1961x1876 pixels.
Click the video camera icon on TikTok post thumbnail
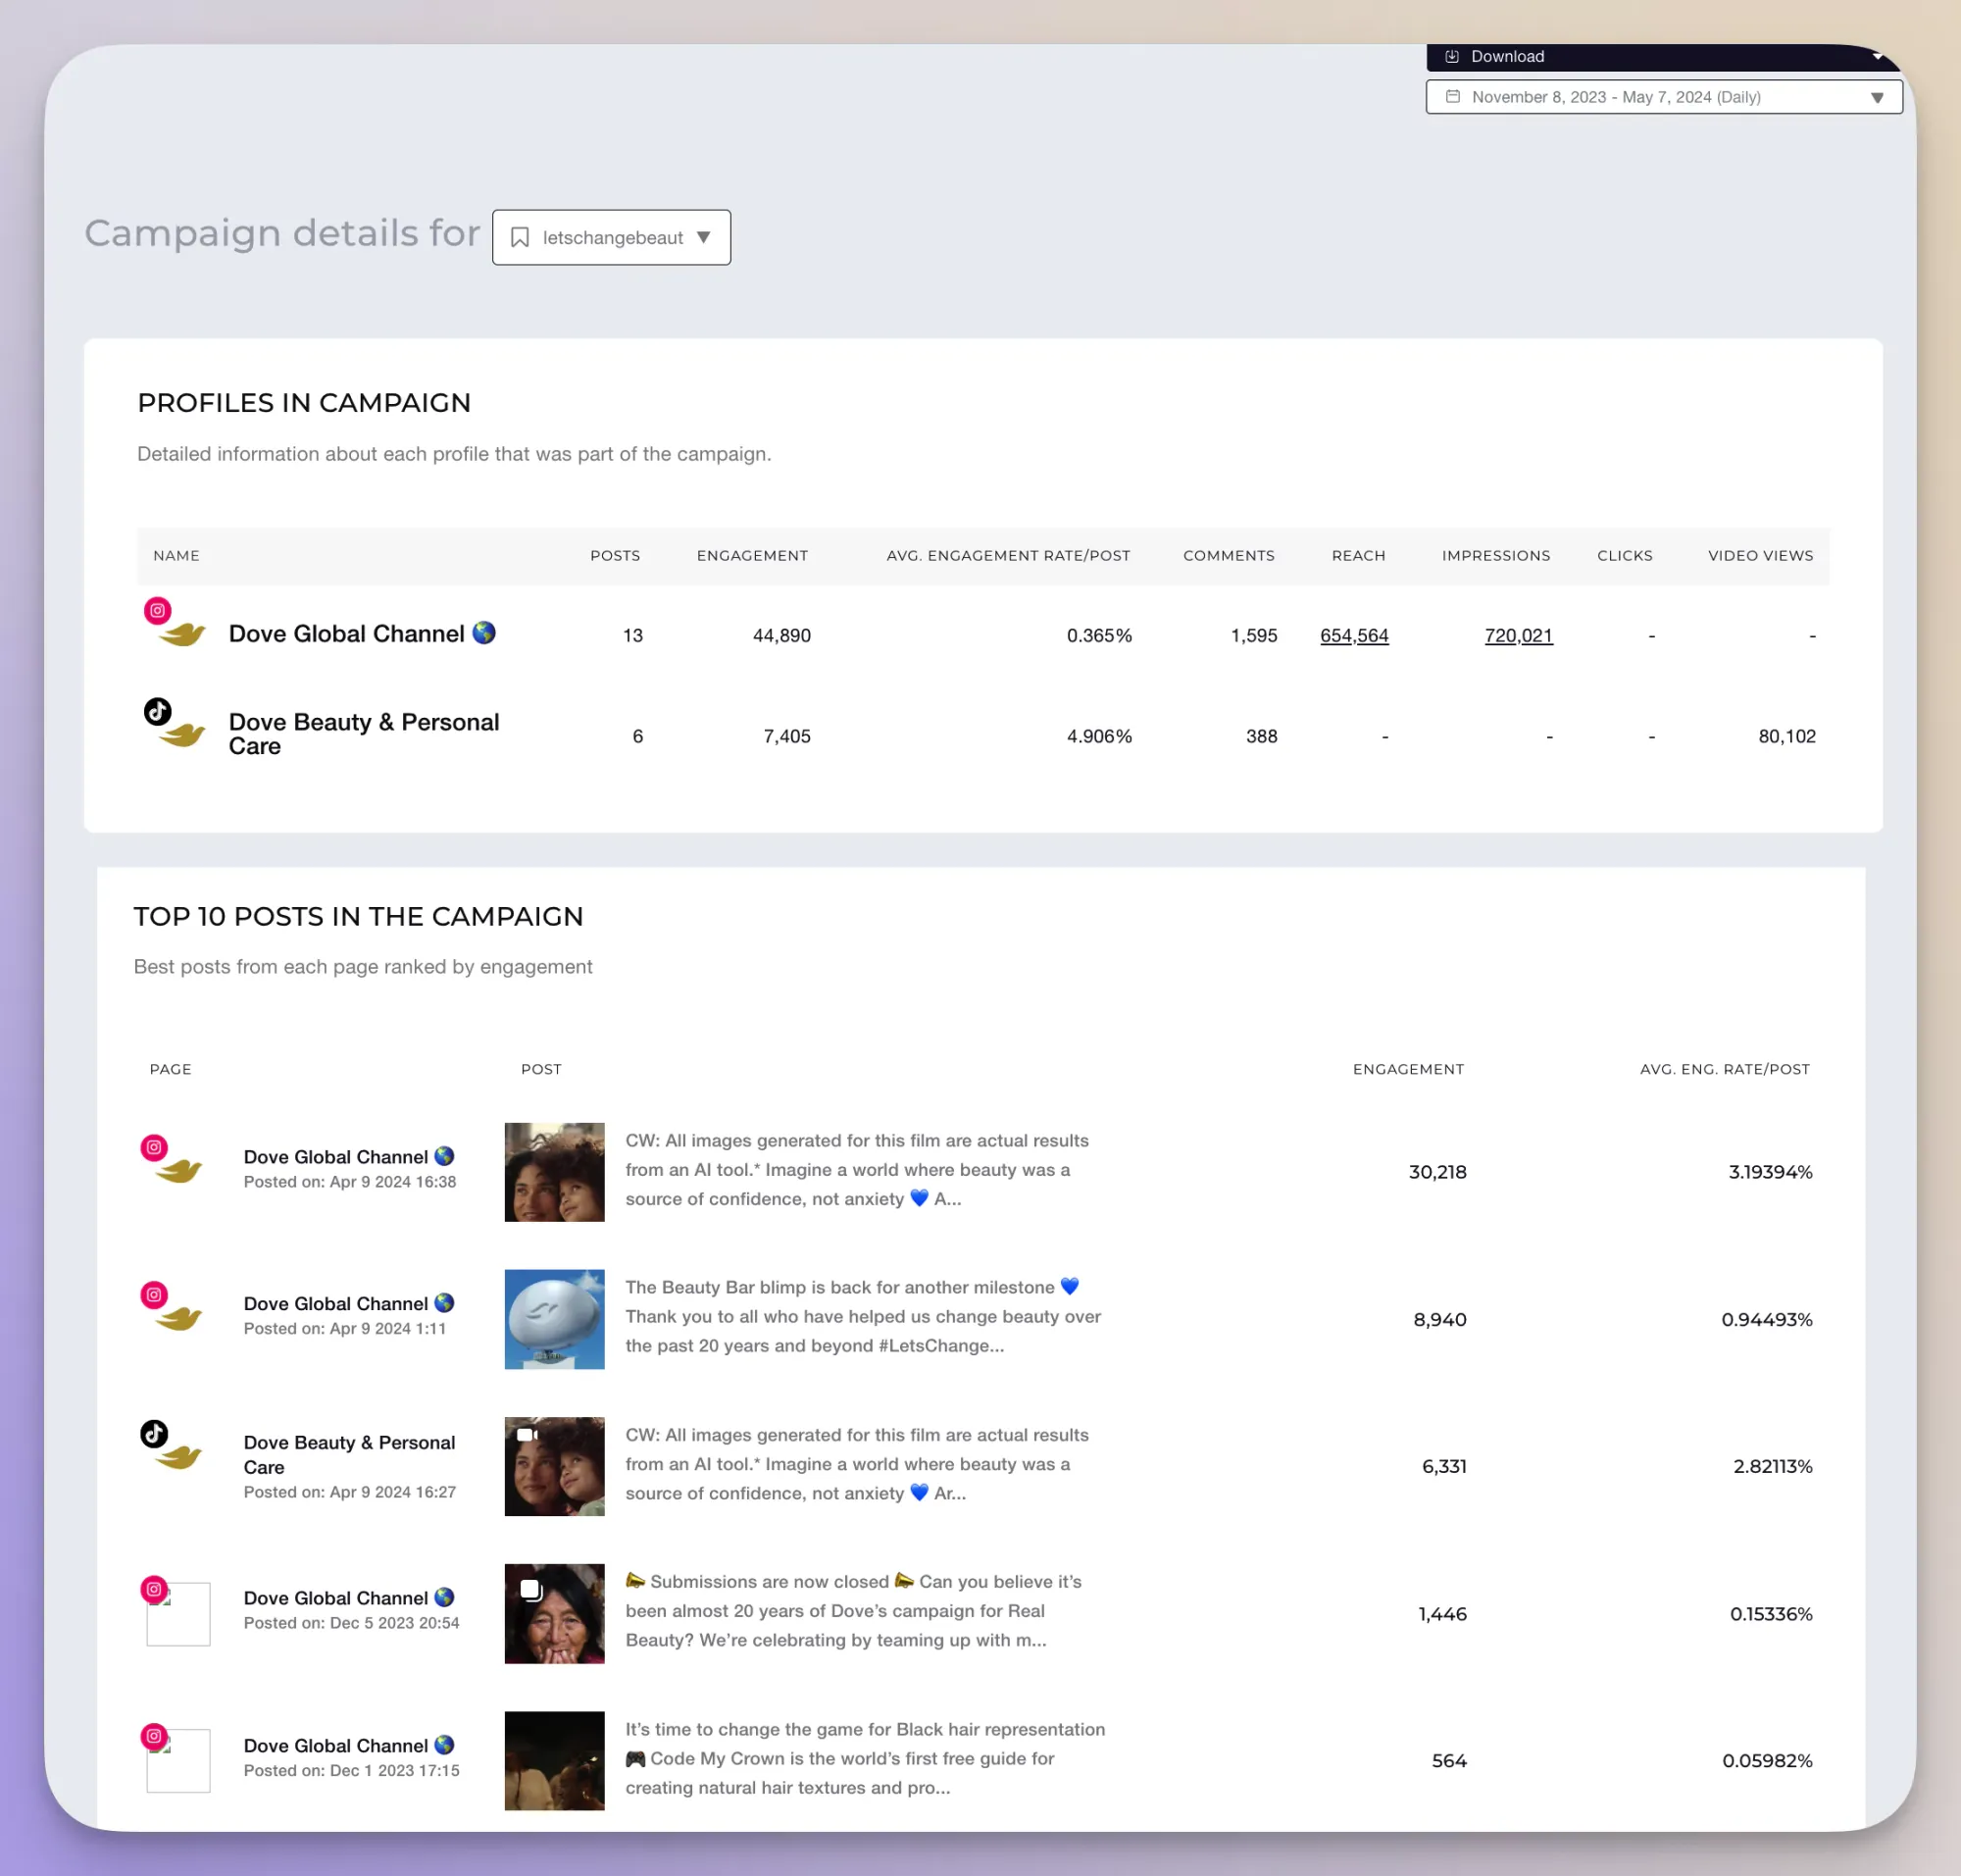click(527, 1435)
